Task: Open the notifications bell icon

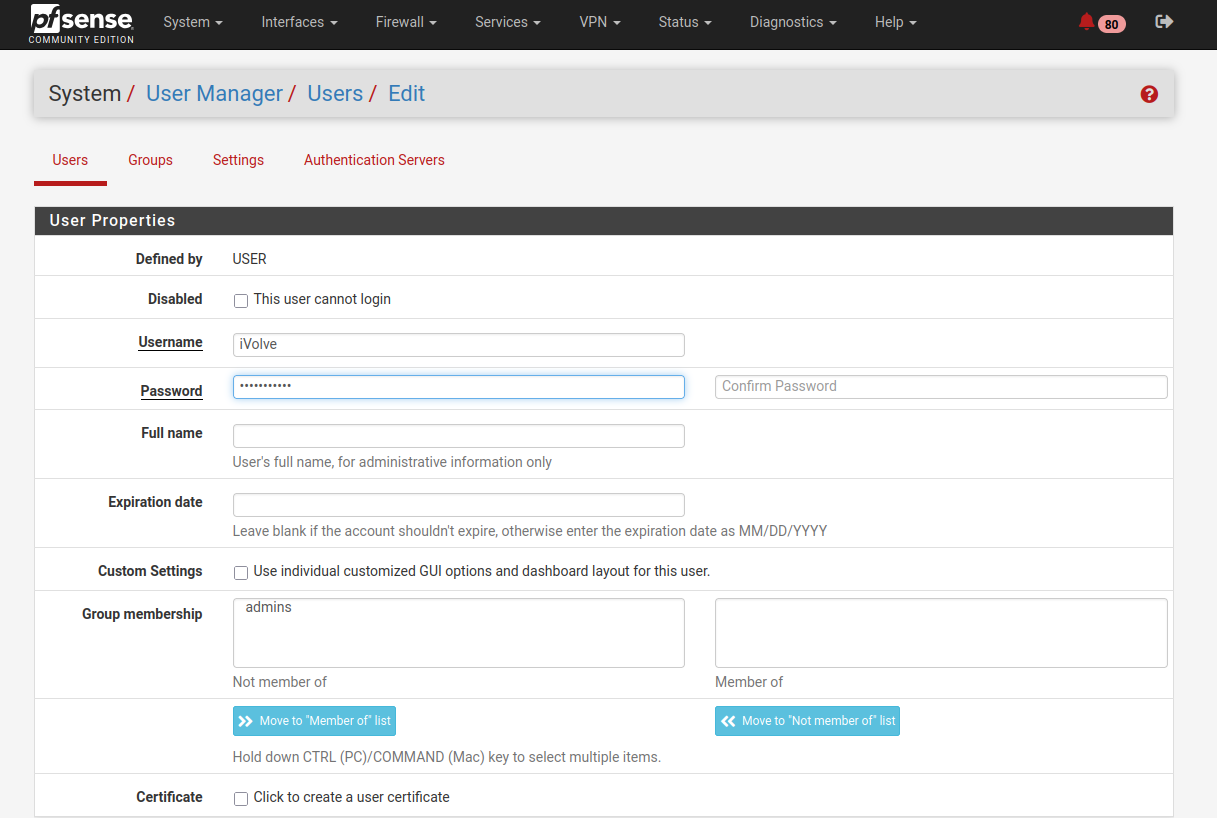Action: 1086,22
